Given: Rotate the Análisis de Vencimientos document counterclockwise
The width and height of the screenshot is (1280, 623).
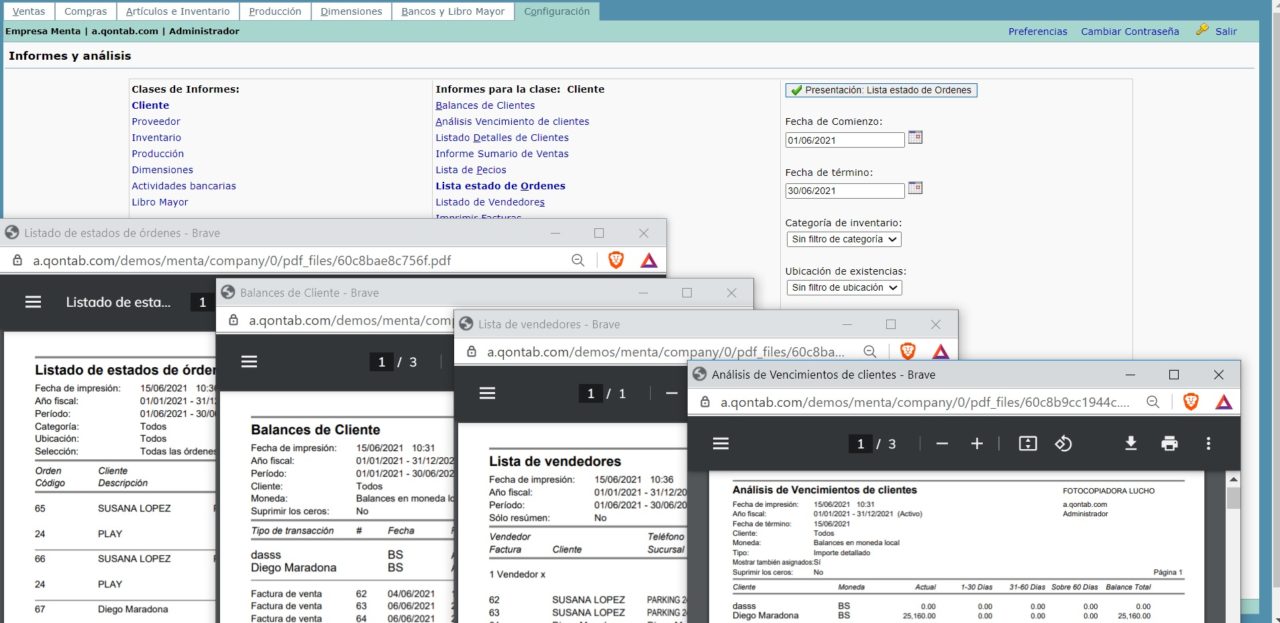Looking at the screenshot, I should (x=1064, y=443).
